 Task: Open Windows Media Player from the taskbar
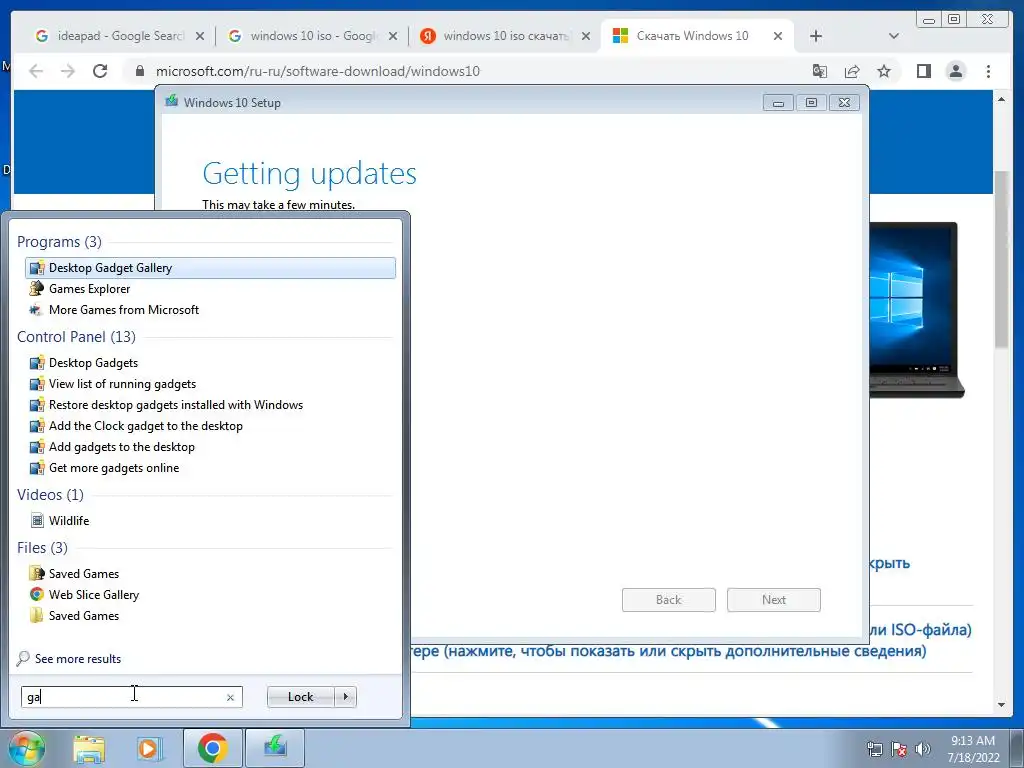click(149, 749)
